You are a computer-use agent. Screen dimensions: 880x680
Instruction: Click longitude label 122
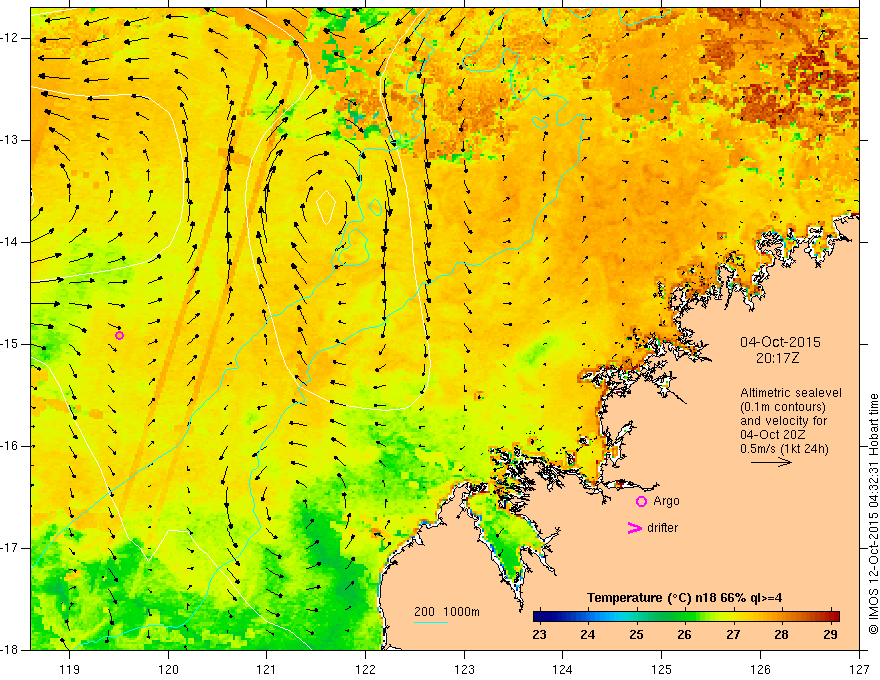click(365, 670)
